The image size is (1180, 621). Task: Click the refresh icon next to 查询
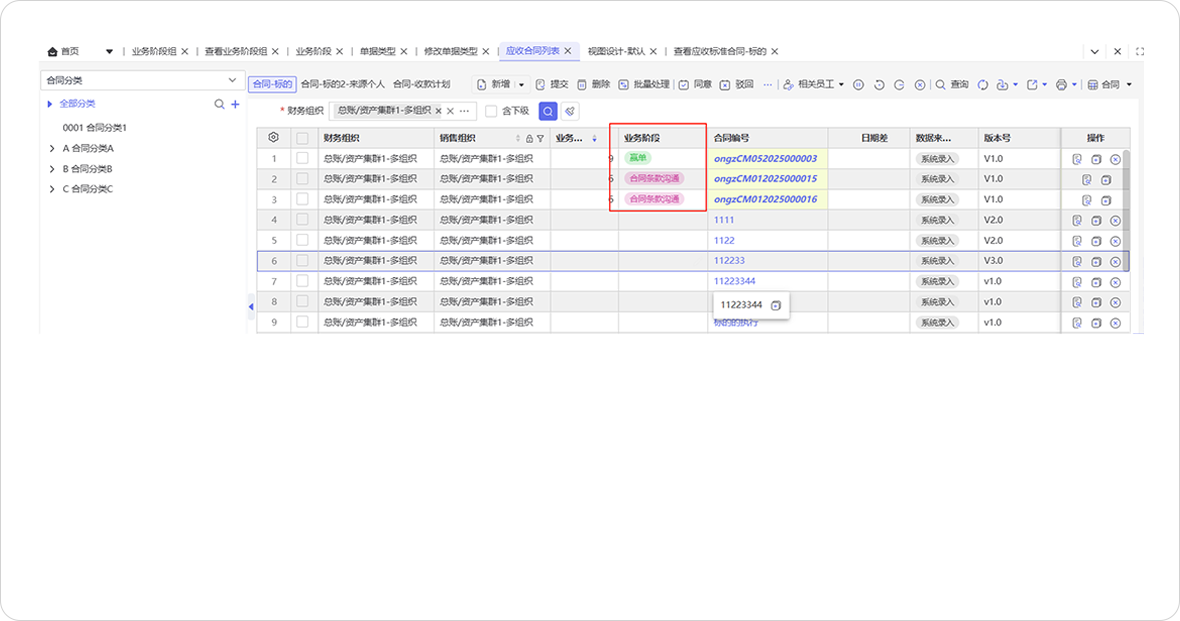[x=982, y=85]
